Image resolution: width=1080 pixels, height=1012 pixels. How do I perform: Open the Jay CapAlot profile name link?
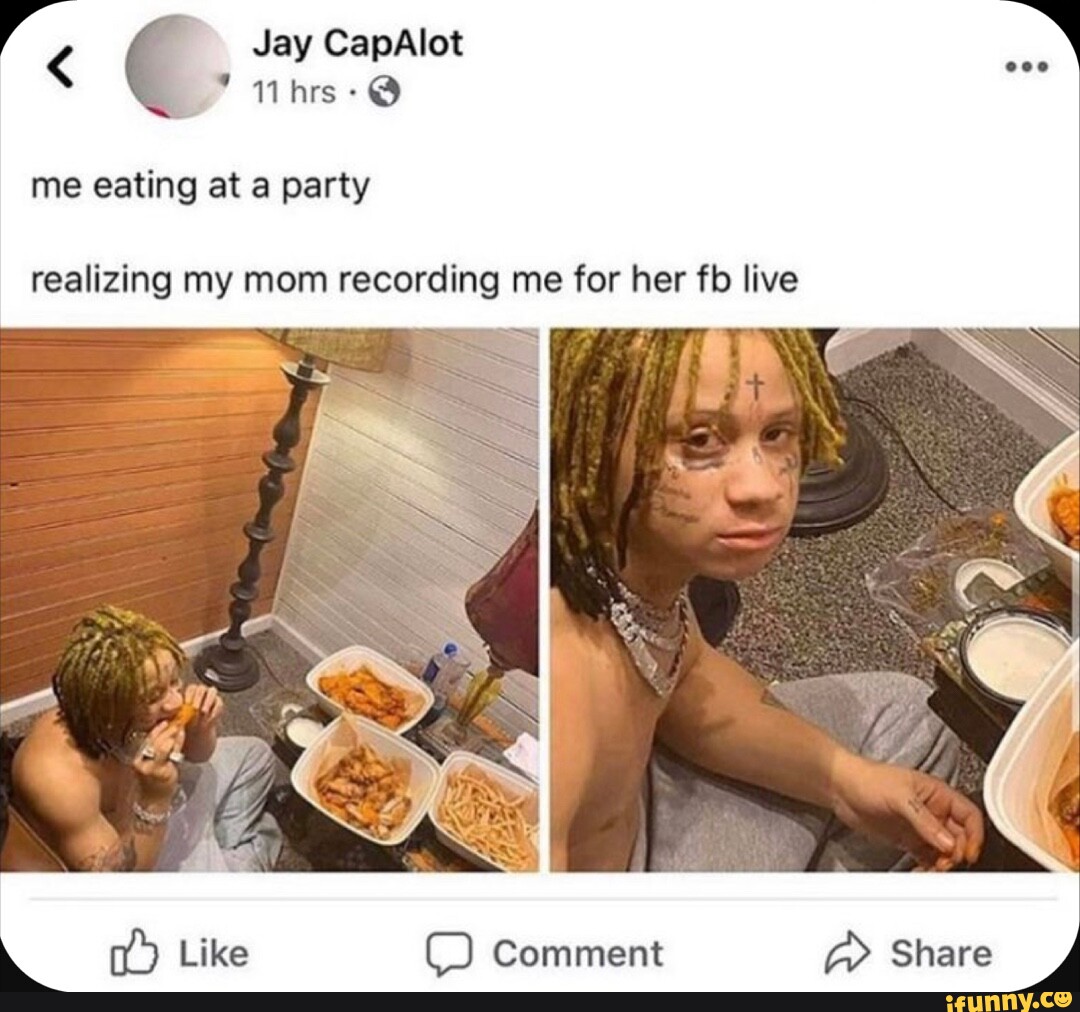(357, 44)
